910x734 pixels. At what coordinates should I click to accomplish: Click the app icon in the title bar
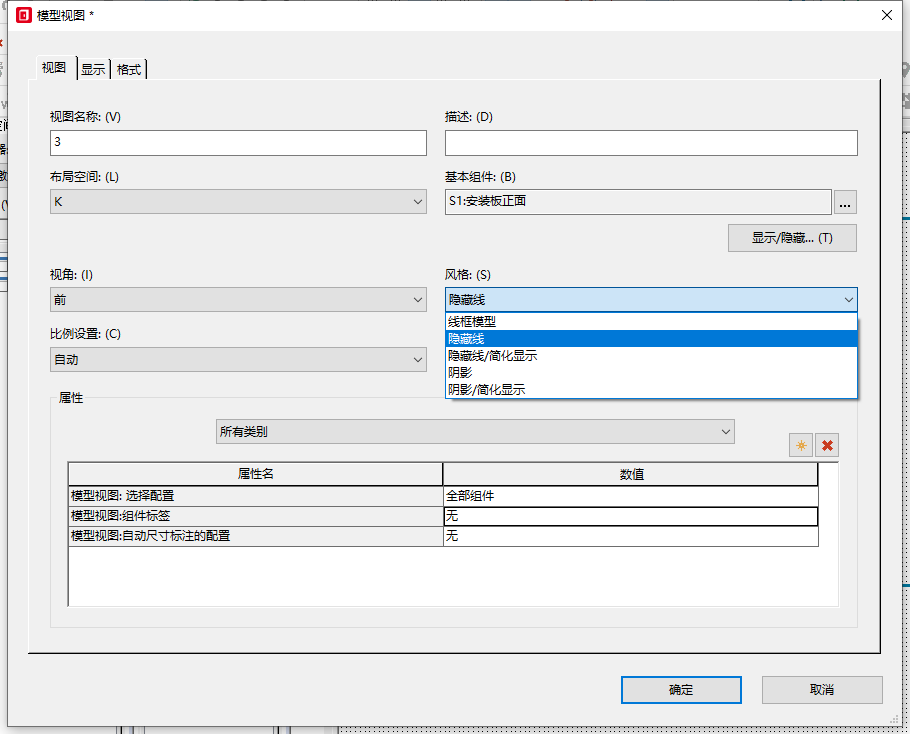point(24,15)
